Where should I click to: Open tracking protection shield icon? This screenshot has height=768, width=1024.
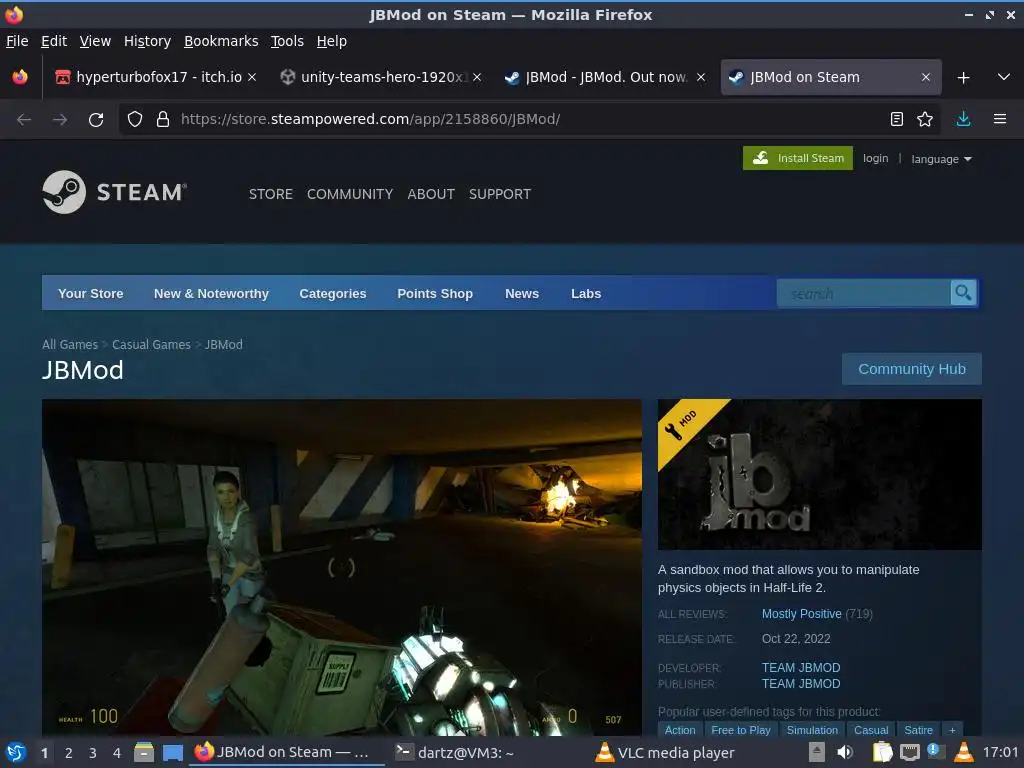[x=135, y=119]
